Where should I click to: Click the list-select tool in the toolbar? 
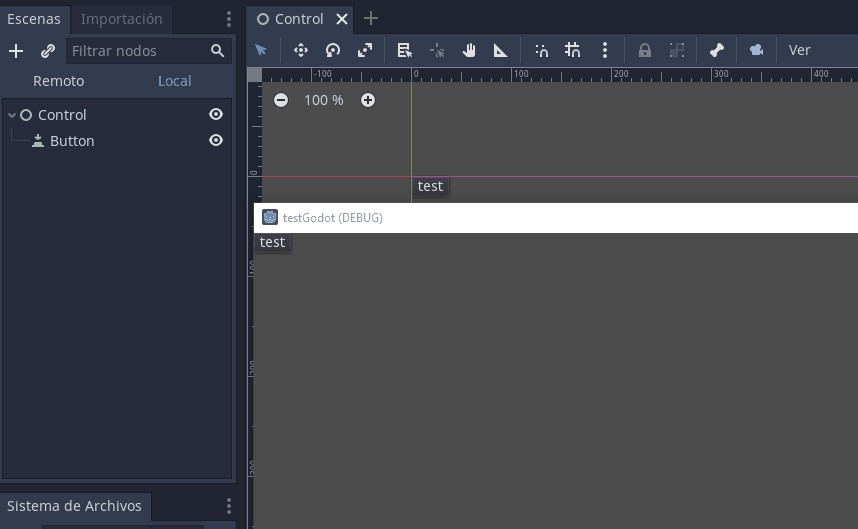[x=404, y=50]
